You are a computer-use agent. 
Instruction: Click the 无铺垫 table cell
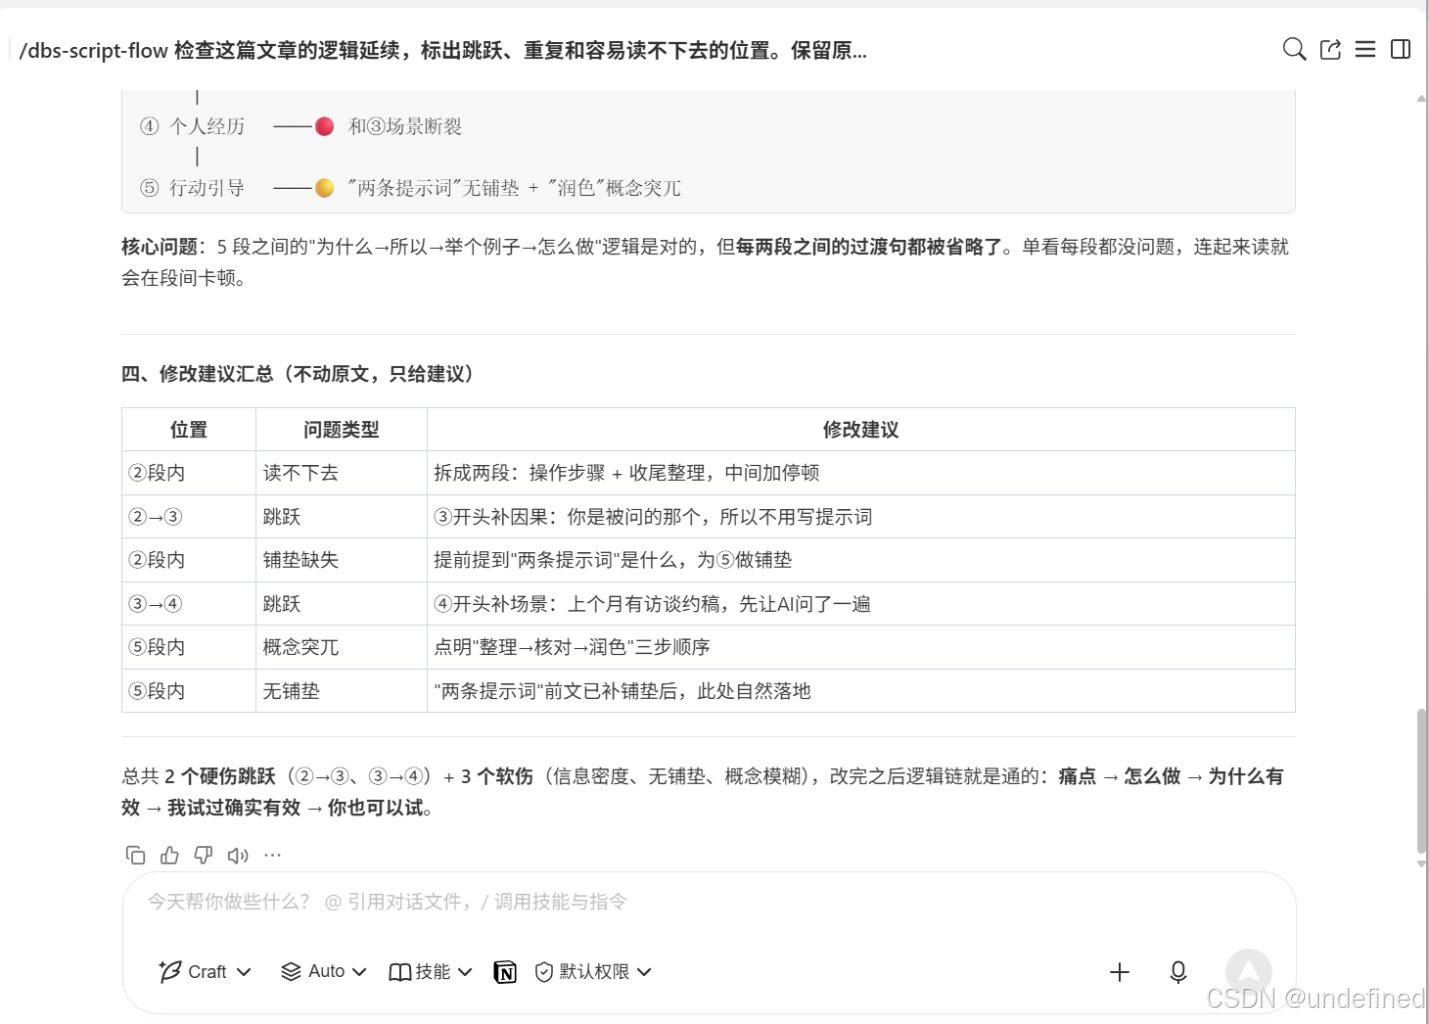(341, 691)
